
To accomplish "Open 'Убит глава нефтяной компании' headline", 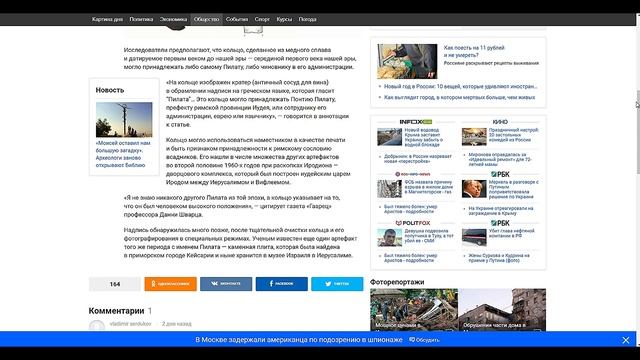I will pos(511,233).
